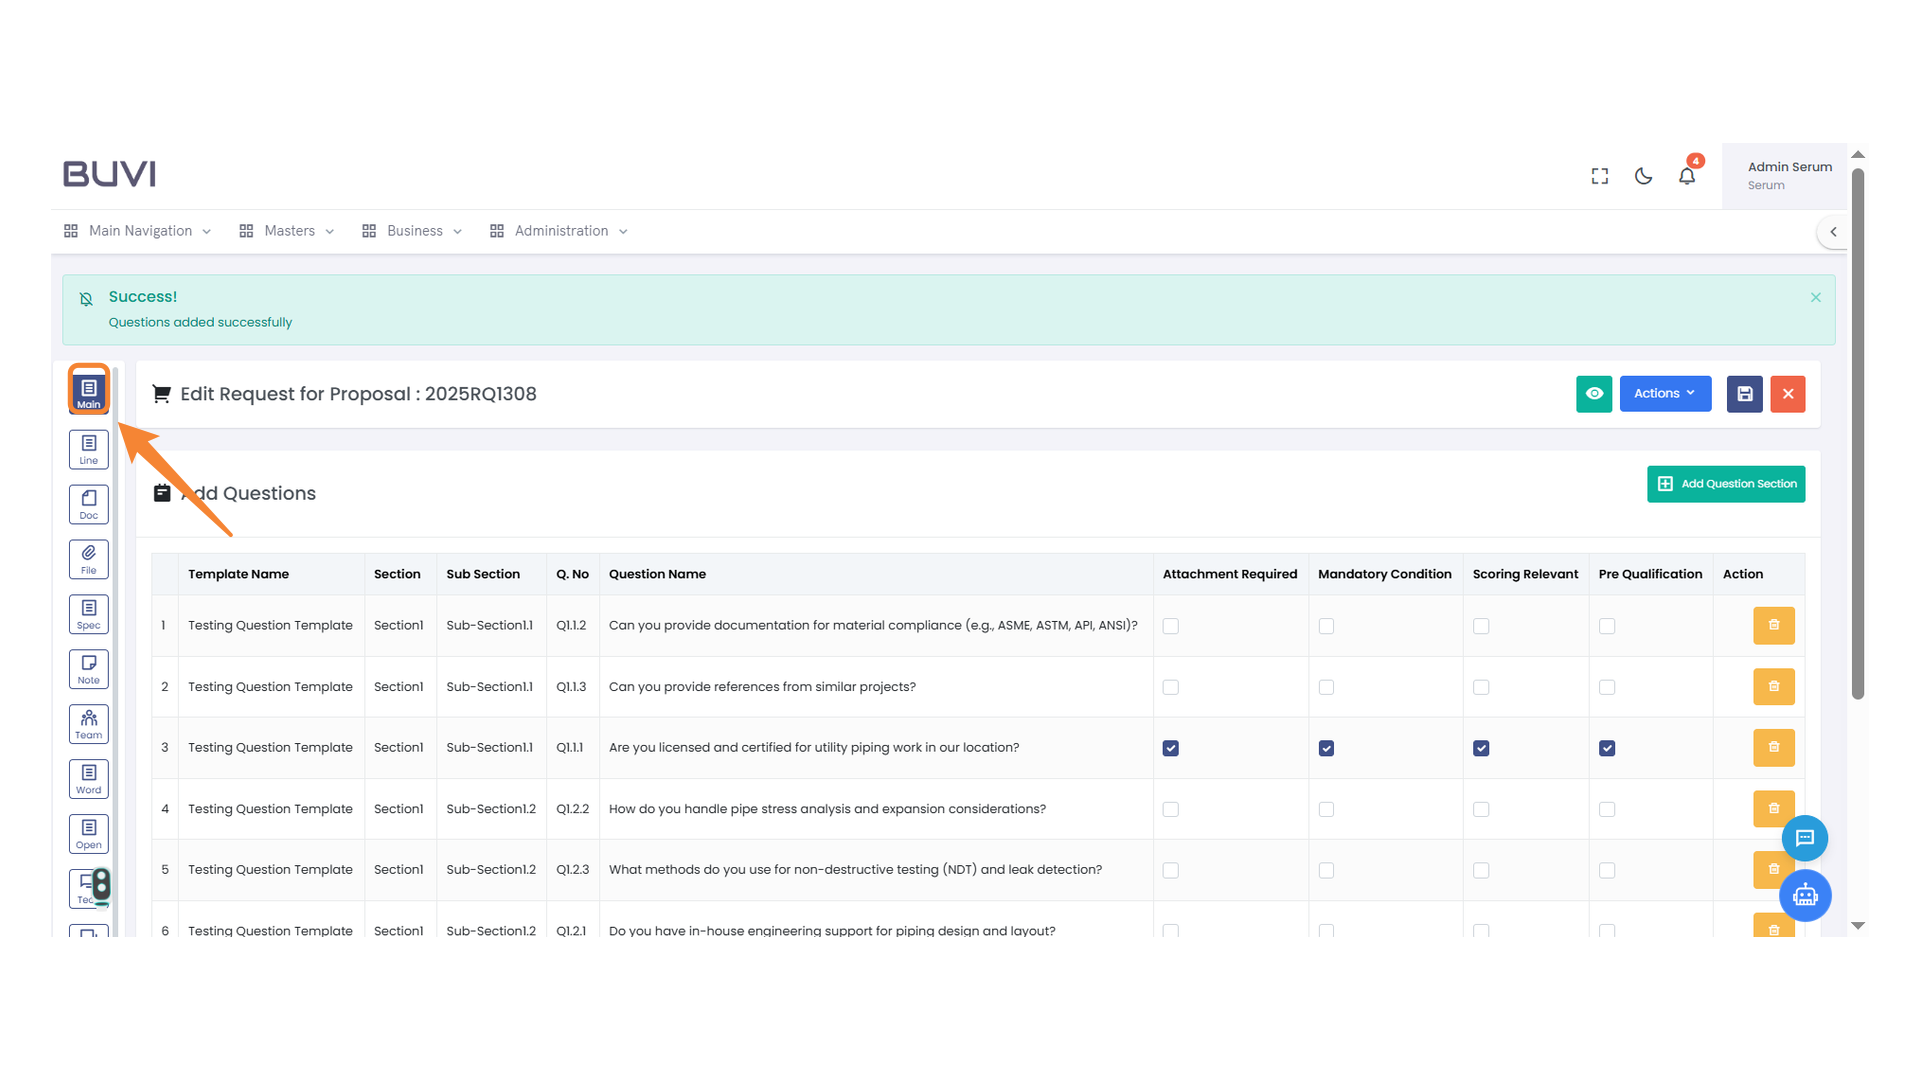Open the Business menu

pyautogui.click(x=413, y=231)
